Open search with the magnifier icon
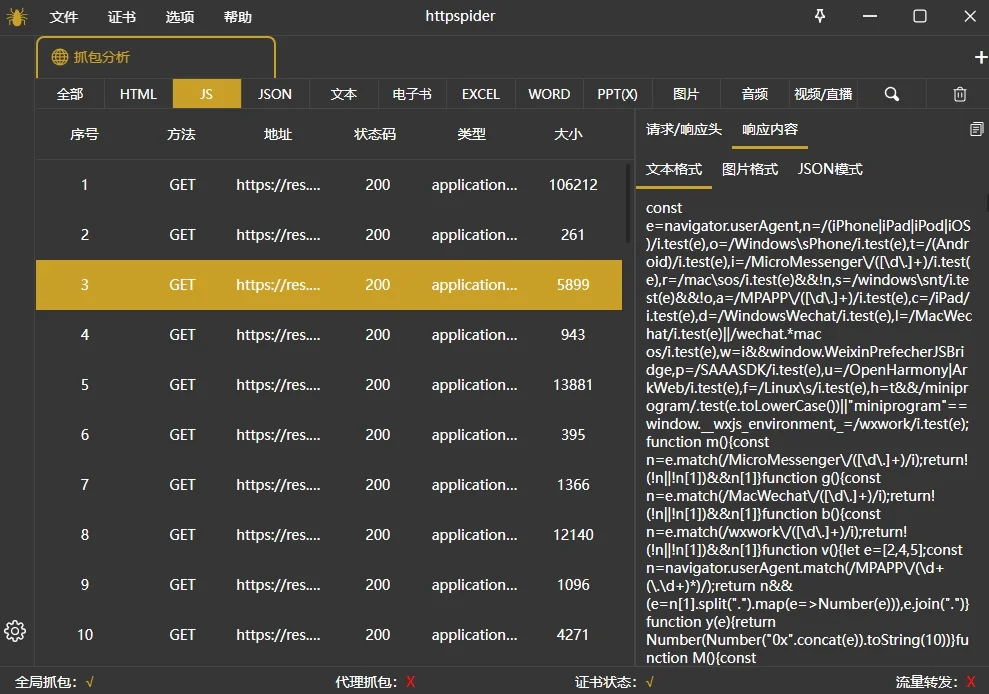989x694 pixels. [891, 94]
